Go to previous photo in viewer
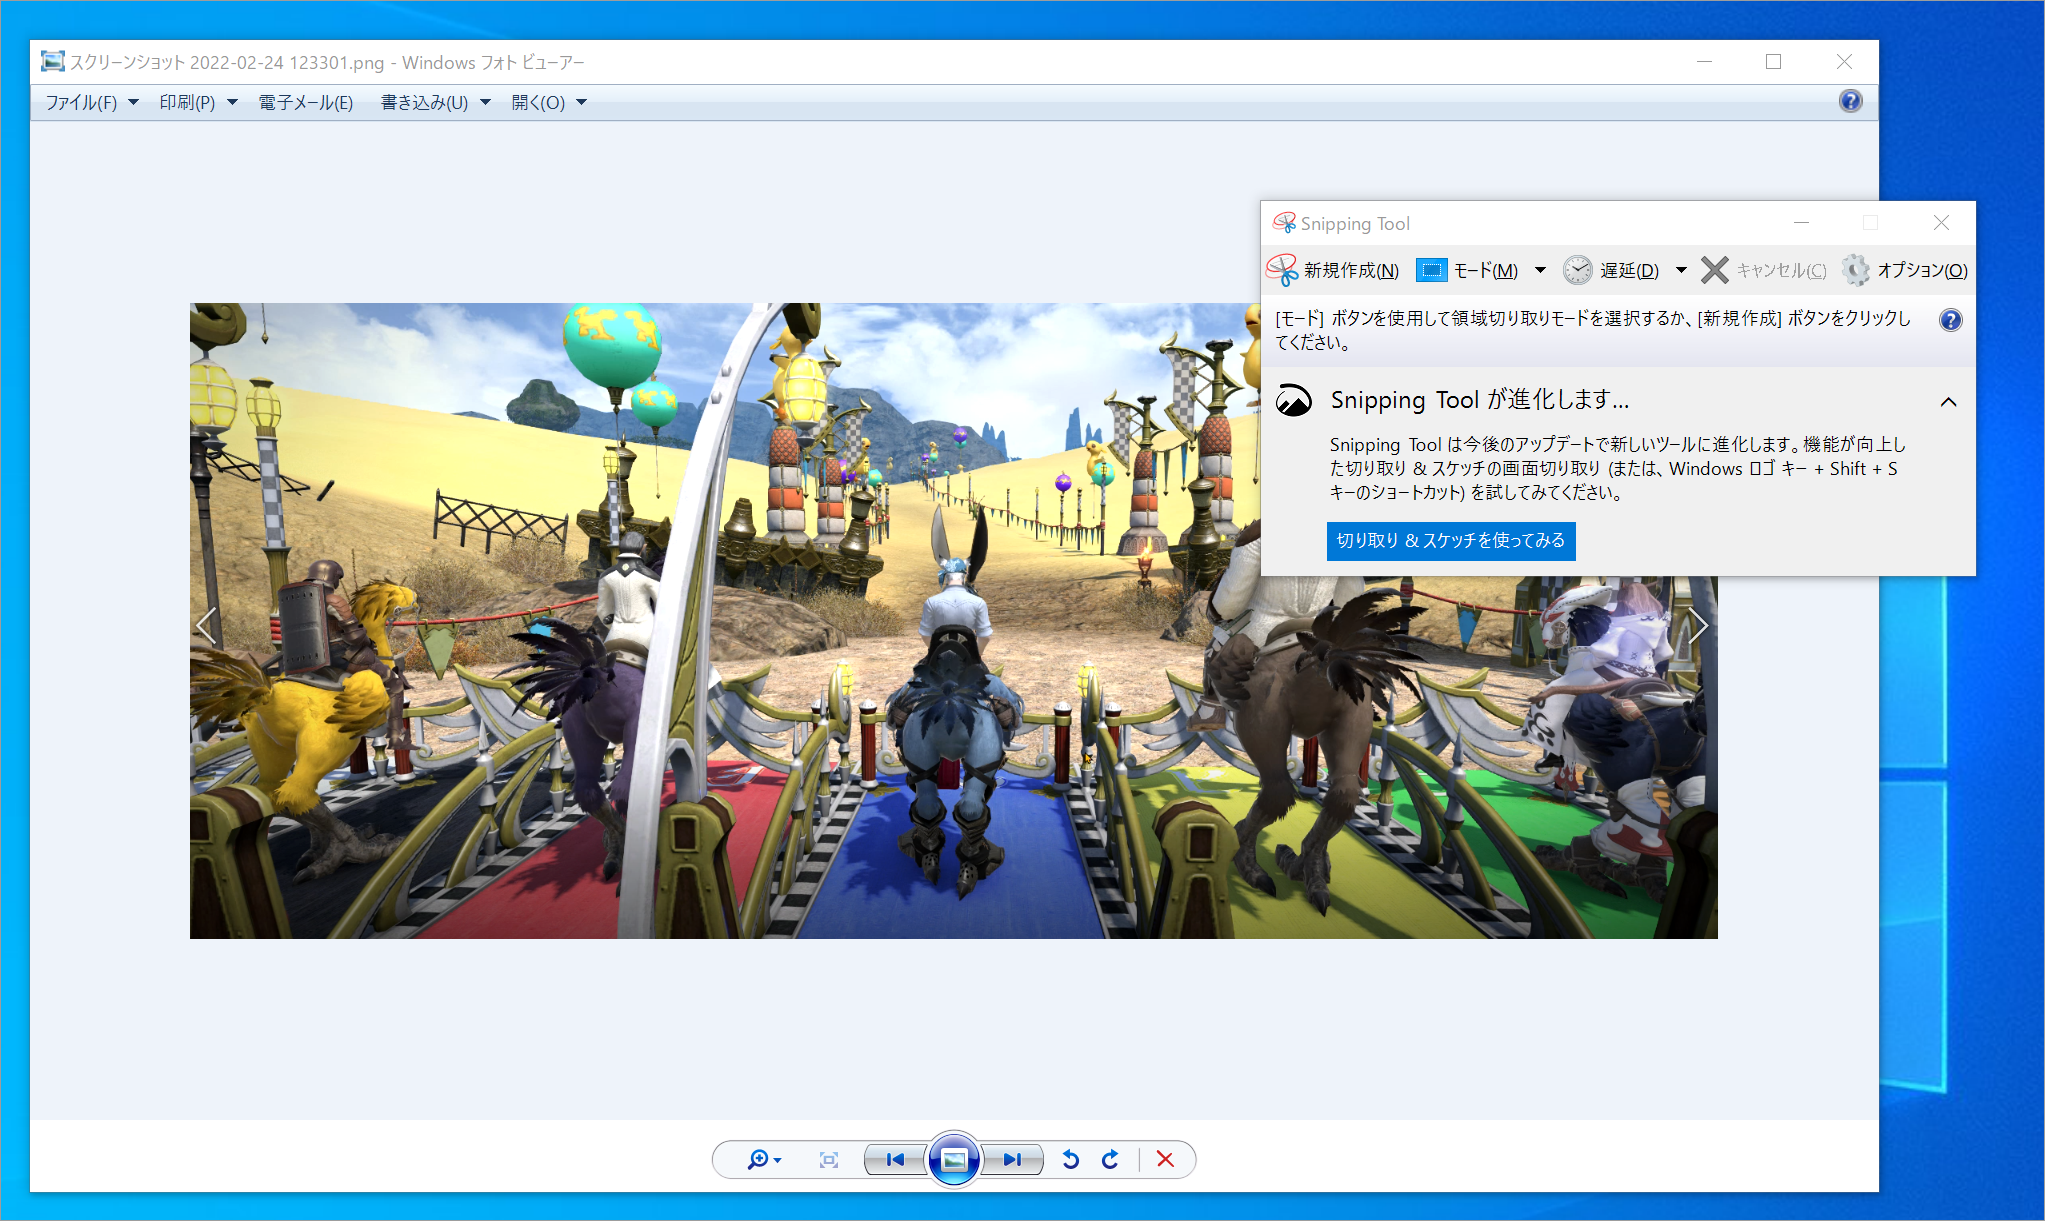 tap(895, 1159)
